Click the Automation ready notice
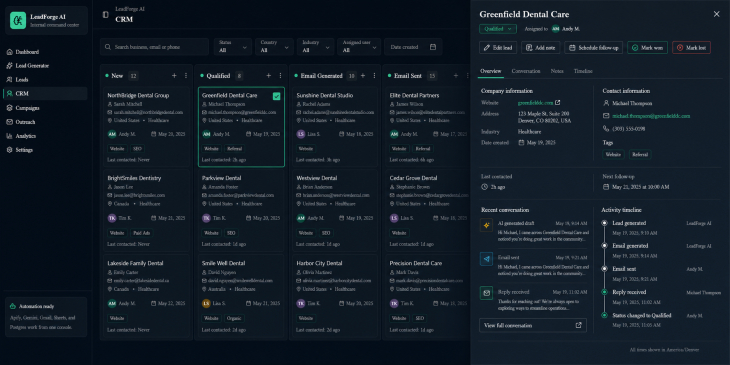The image size is (730, 365). [x=46, y=317]
